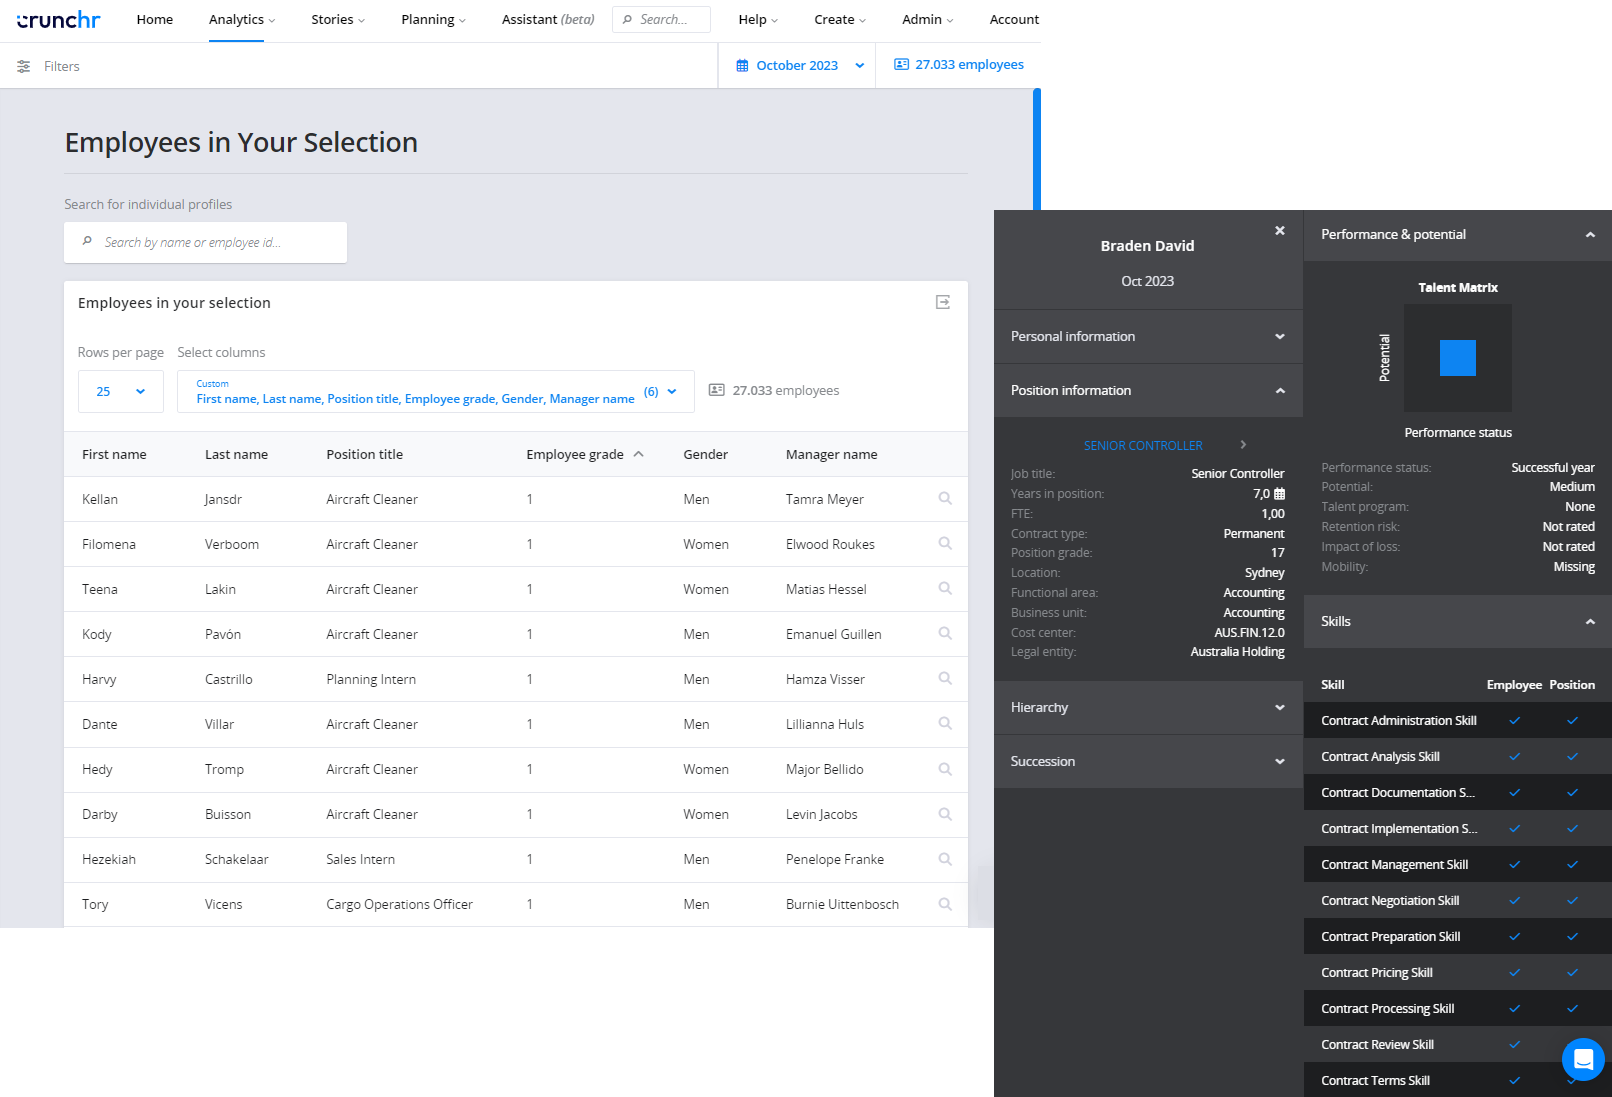Open the October 2023 period dropdown
The width and height of the screenshot is (1612, 1097).
(x=799, y=65)
